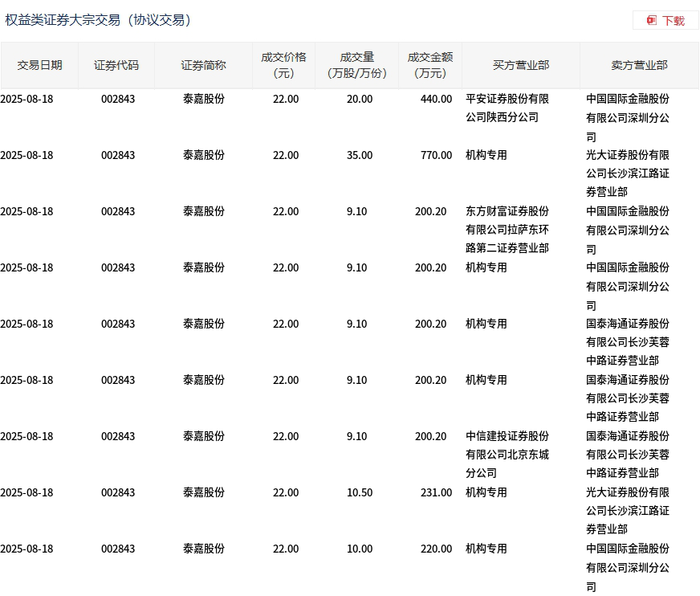Click date 2025-08-18 in the 770.00 row
Viewport: 700px width, 596px height.
point(26,155)
